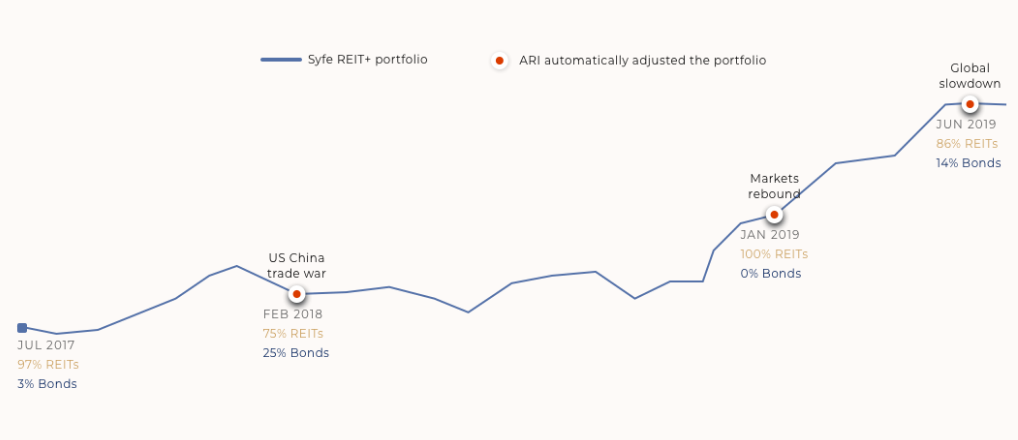Click the blue line legend swatch

[281, 60]
